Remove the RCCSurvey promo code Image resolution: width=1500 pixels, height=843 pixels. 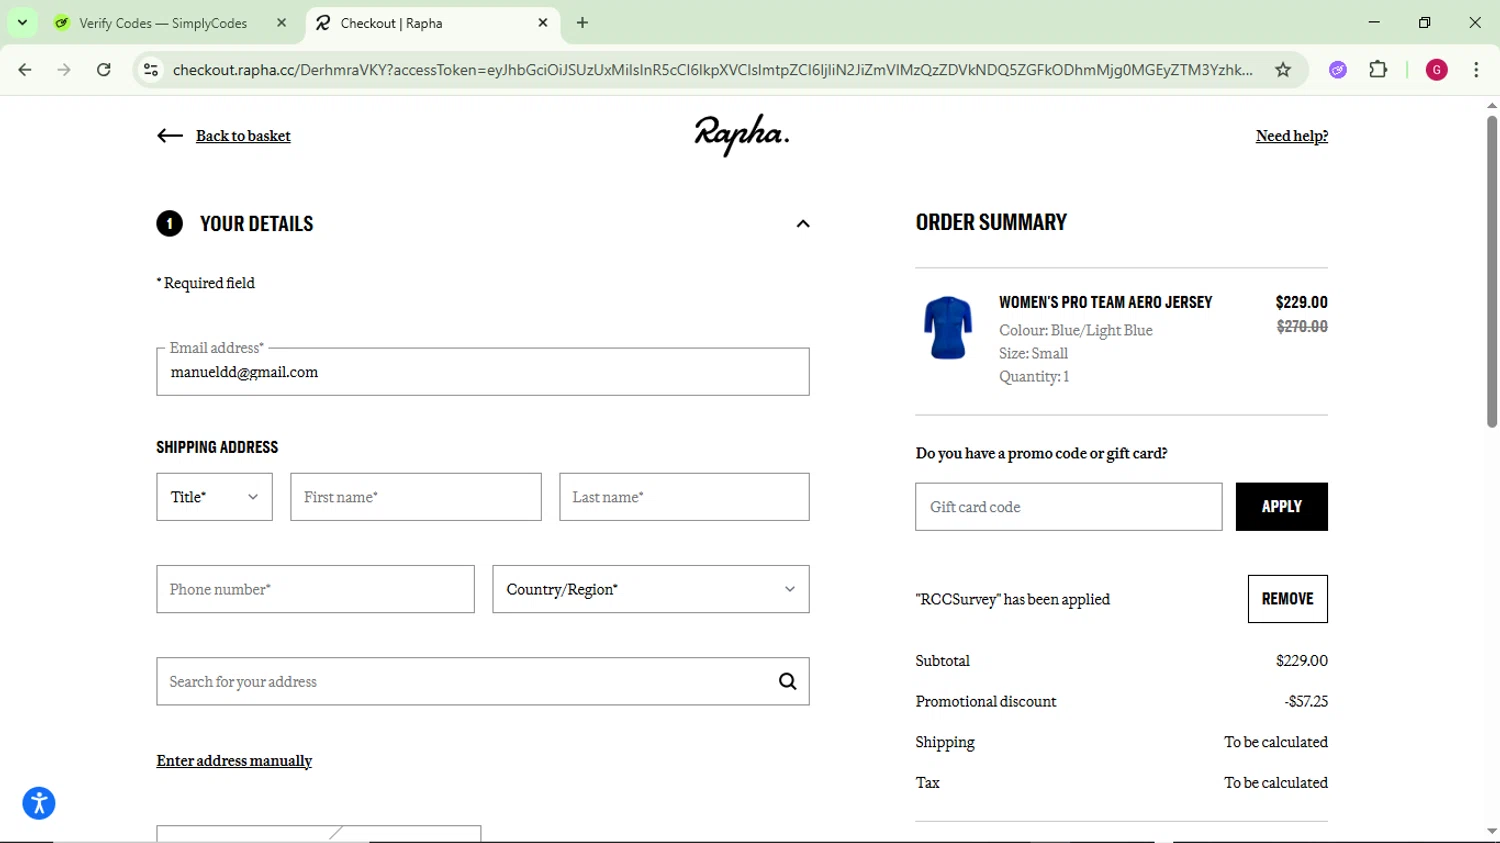tap(1288, 599)
